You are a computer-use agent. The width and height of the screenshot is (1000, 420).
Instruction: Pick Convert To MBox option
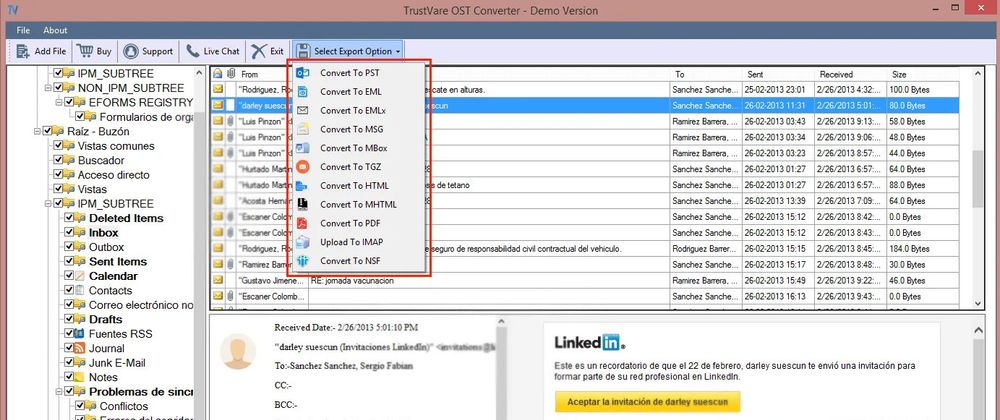pyautogui.click(x=353, y=148)
